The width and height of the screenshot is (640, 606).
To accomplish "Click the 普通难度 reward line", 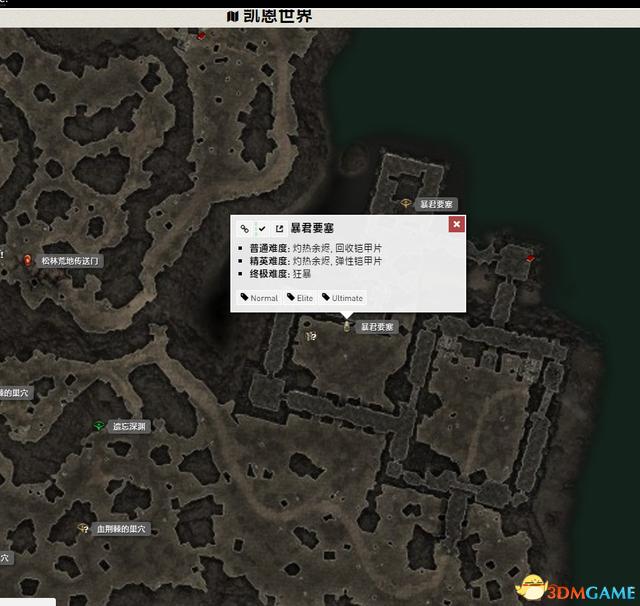I will (316, 248).
